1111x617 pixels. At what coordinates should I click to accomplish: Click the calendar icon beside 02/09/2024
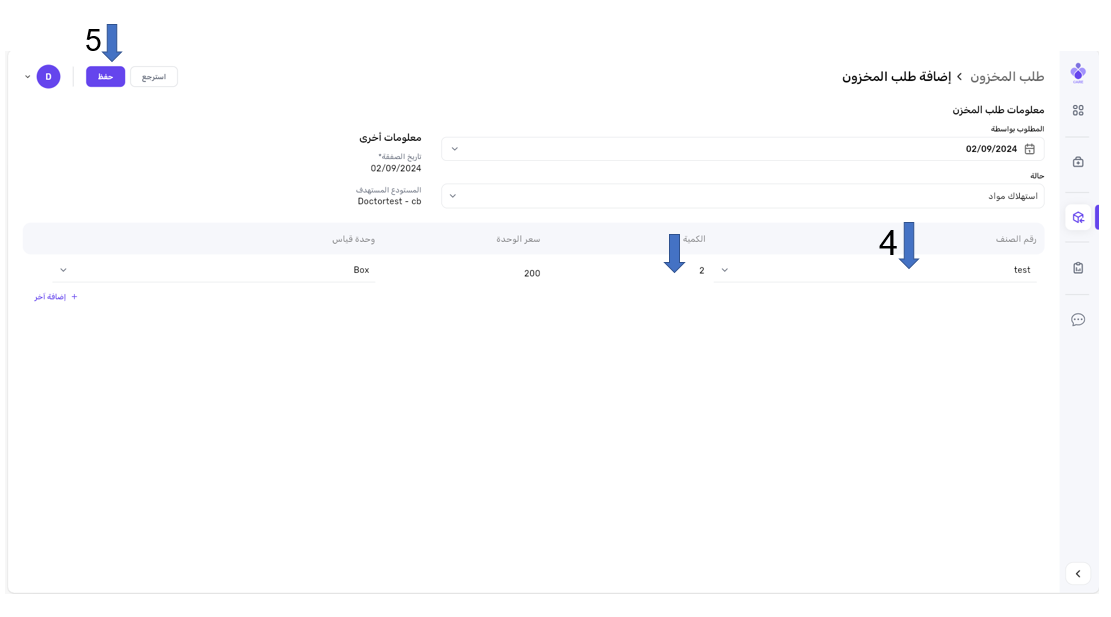pyautogui.click(x=1029, y=149)
